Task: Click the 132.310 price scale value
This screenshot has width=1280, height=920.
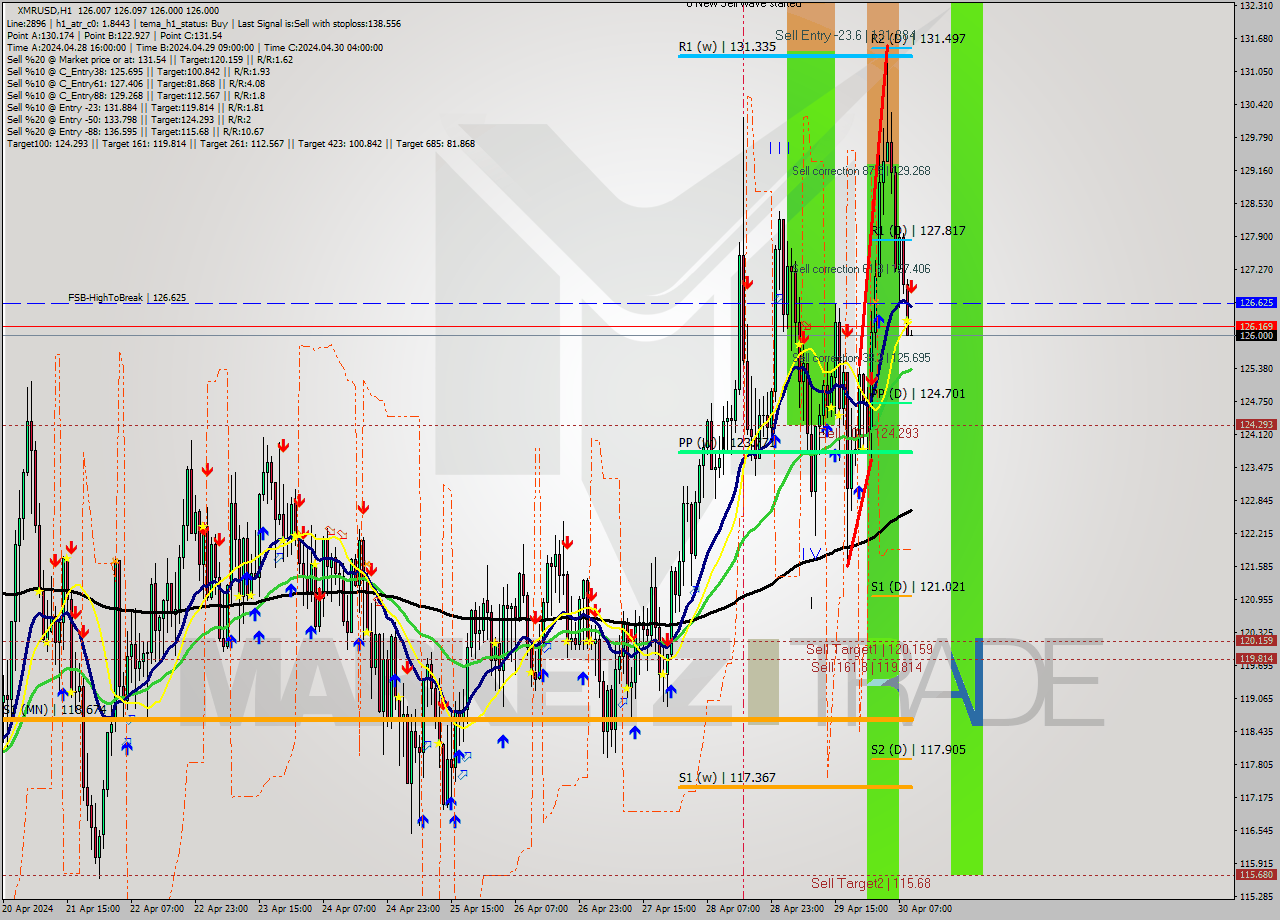Action: (x=1256, y=6)
